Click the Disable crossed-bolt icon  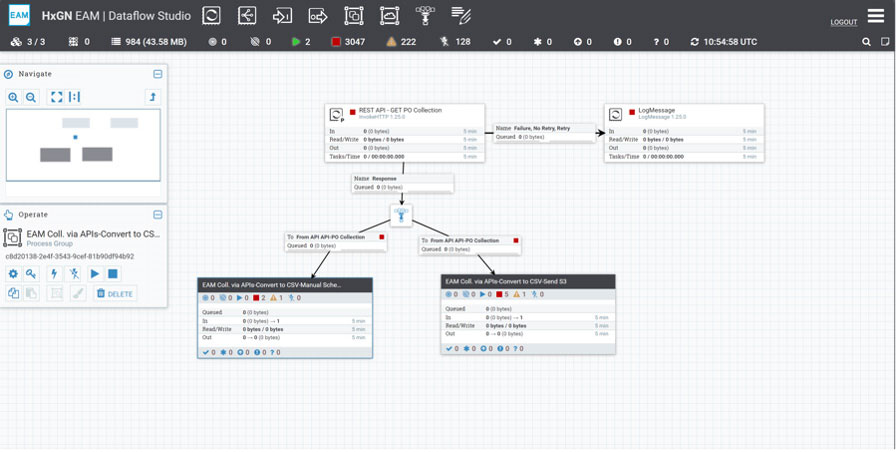(74, 274)
